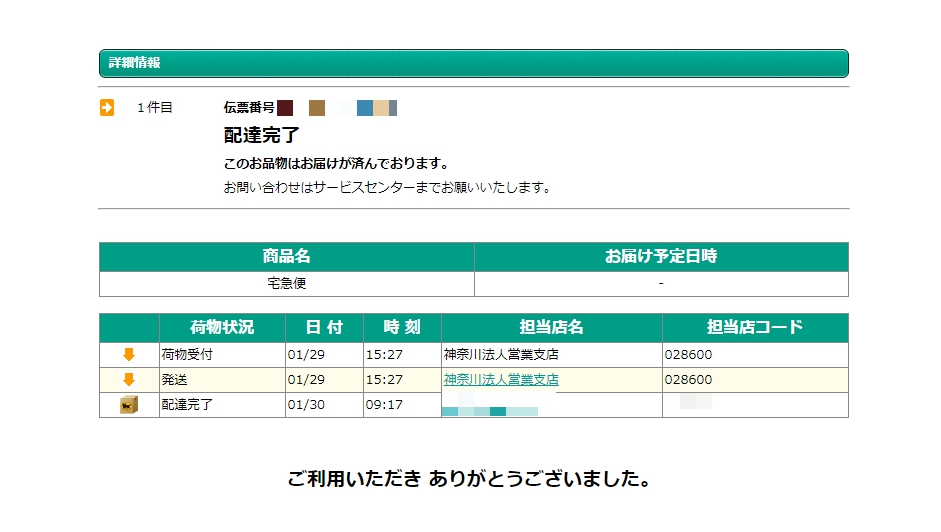Image resolution: width=941 pixels, height=532 pixels.
Task: Click the 配達完了 cell in the tracking table
Action: [x=222, y=405]
